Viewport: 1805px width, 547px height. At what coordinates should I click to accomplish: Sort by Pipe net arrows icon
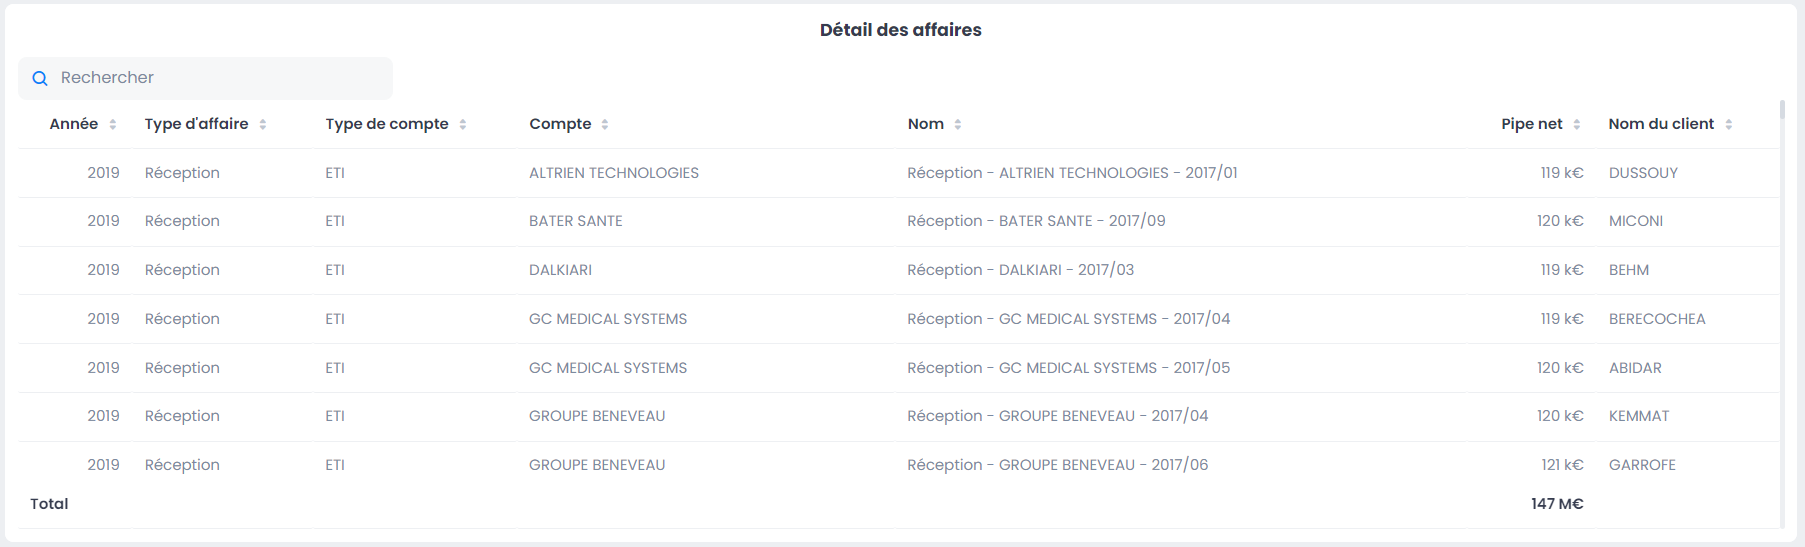tap(1577, 124)
